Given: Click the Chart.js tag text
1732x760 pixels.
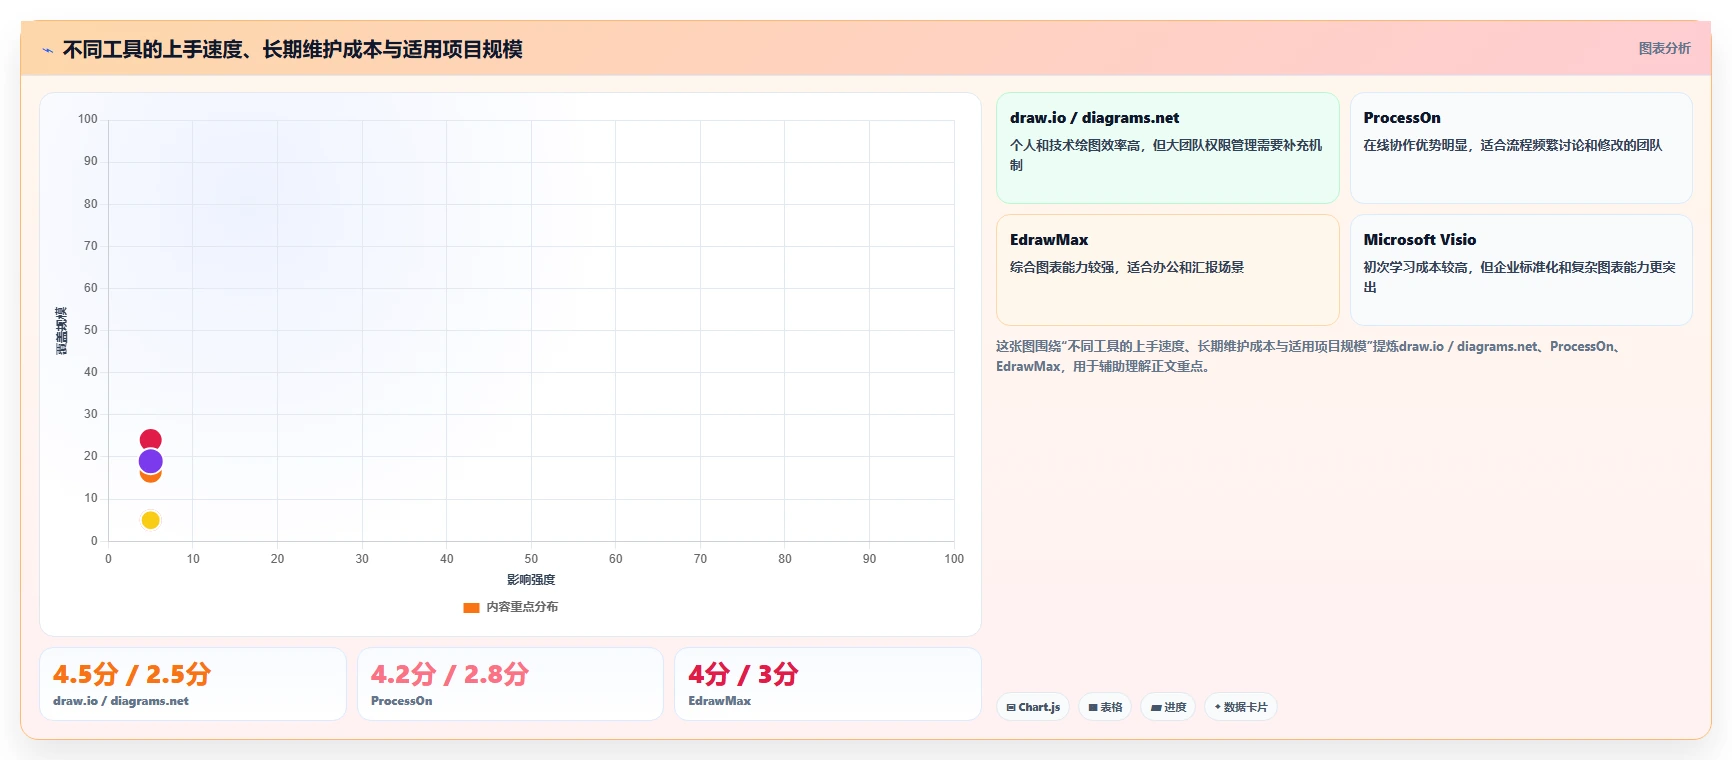Looking at the screenshot, I should (1039, 707).
